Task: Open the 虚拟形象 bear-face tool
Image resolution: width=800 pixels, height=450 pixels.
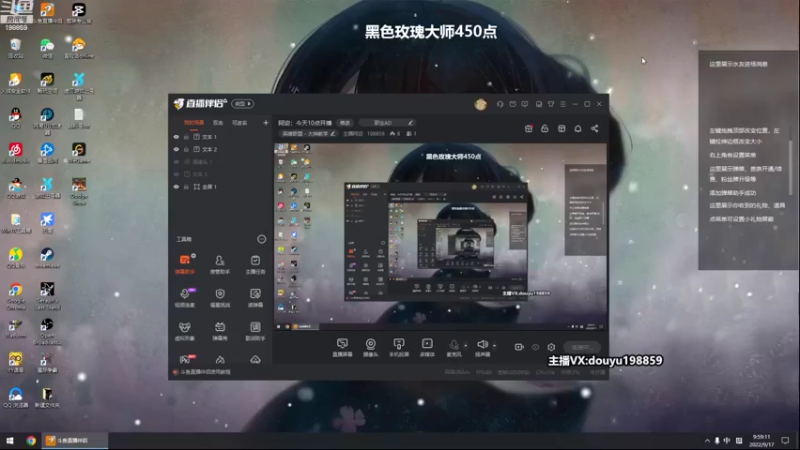Action: coord(185,331)
